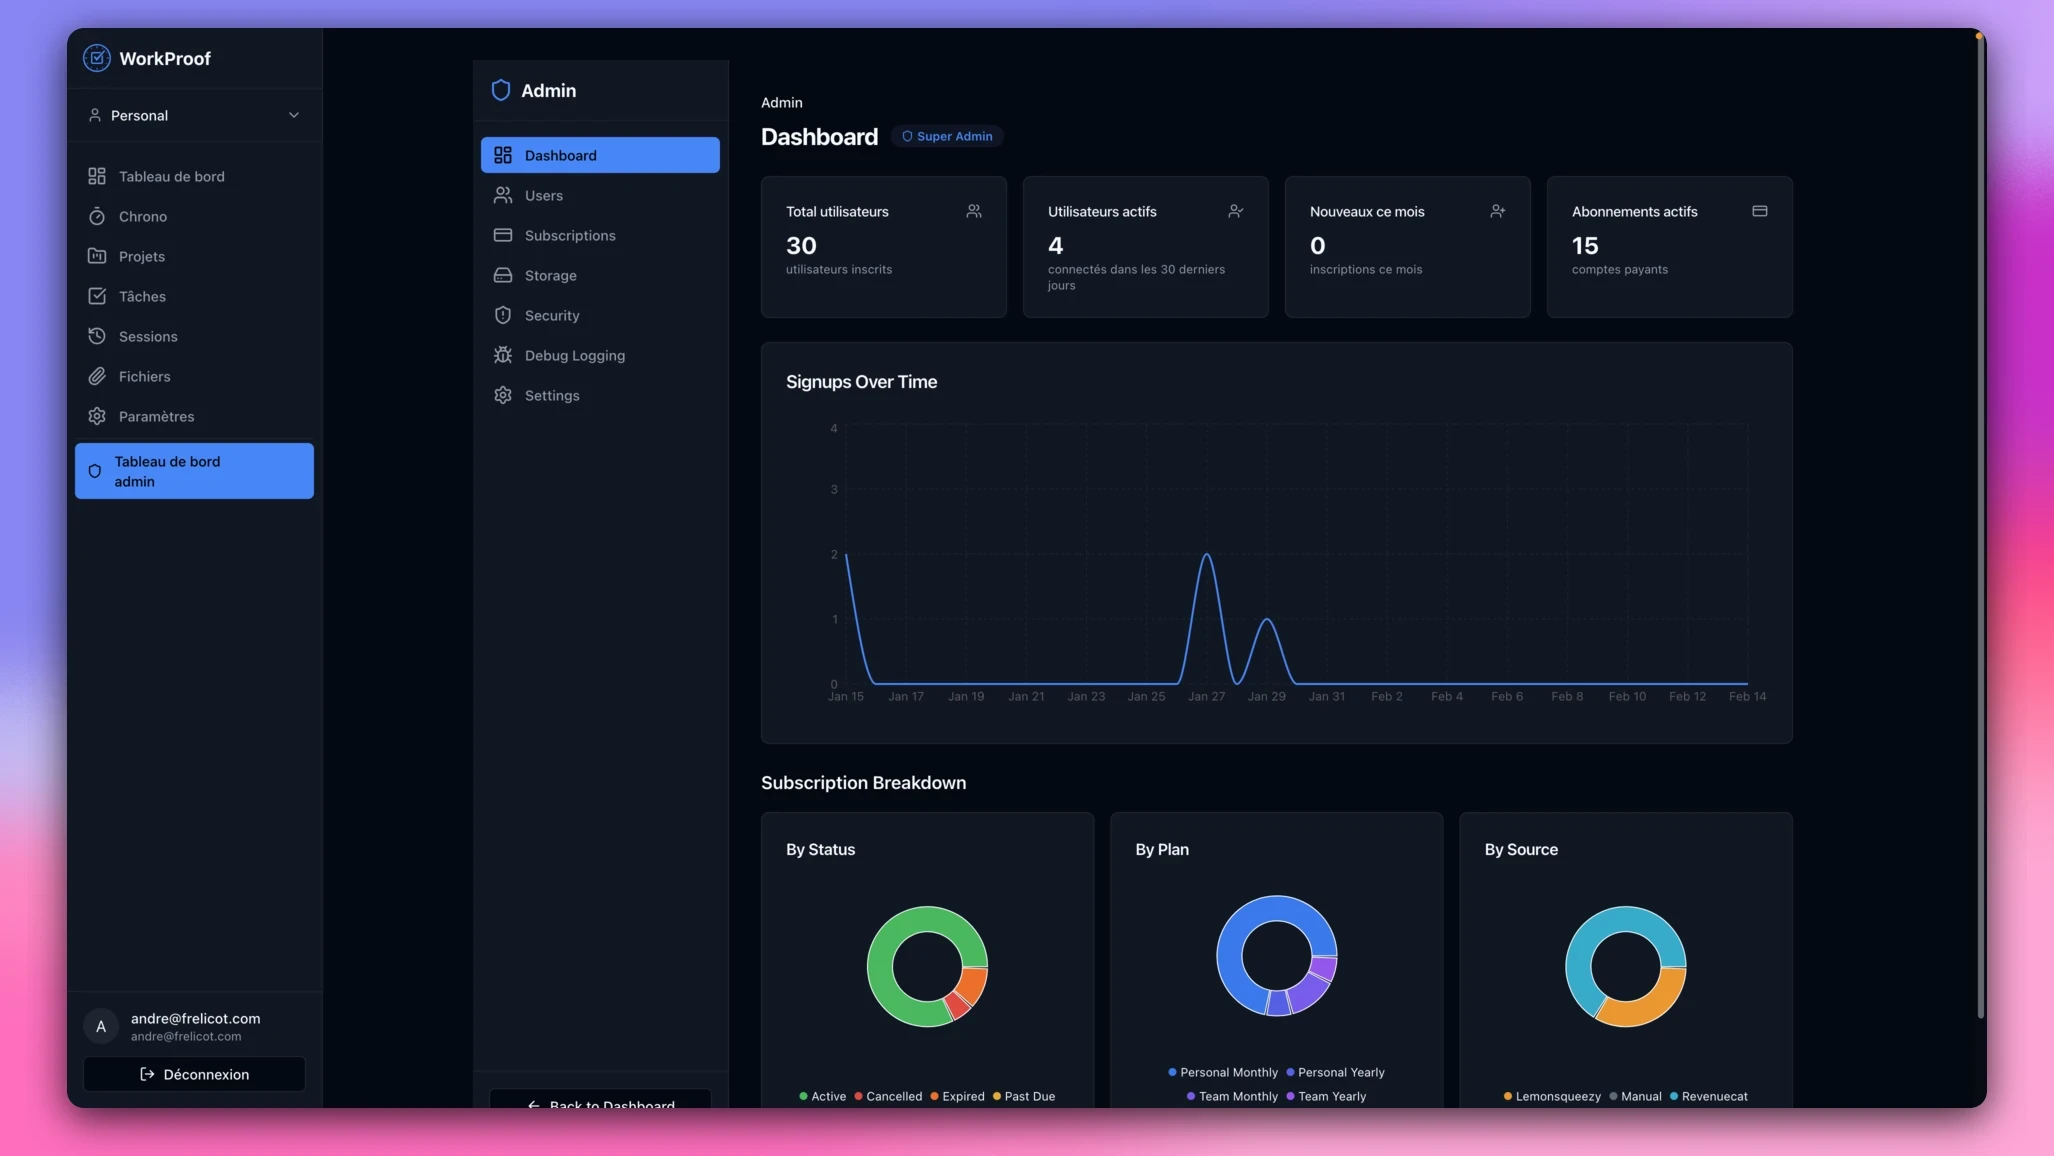Click the Fichiers paperclip icon
Image resolution: width=2054 pixels, height=1156 pixels.
97,376
